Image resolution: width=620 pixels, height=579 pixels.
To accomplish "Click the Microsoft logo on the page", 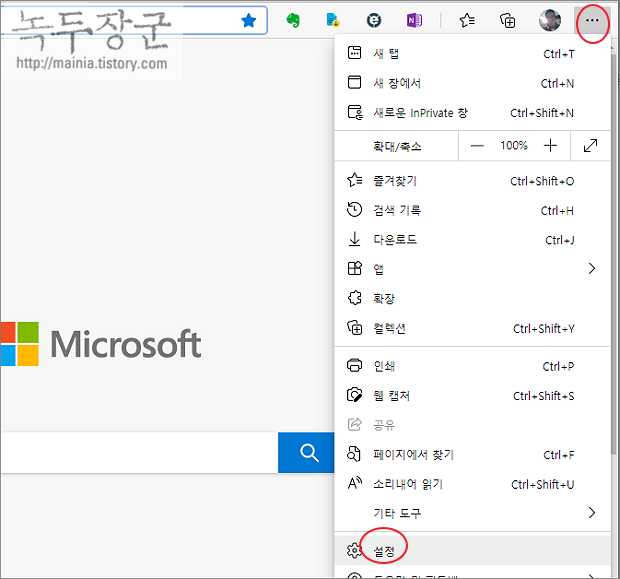I will pyautogui.click(x=101, y=344).
